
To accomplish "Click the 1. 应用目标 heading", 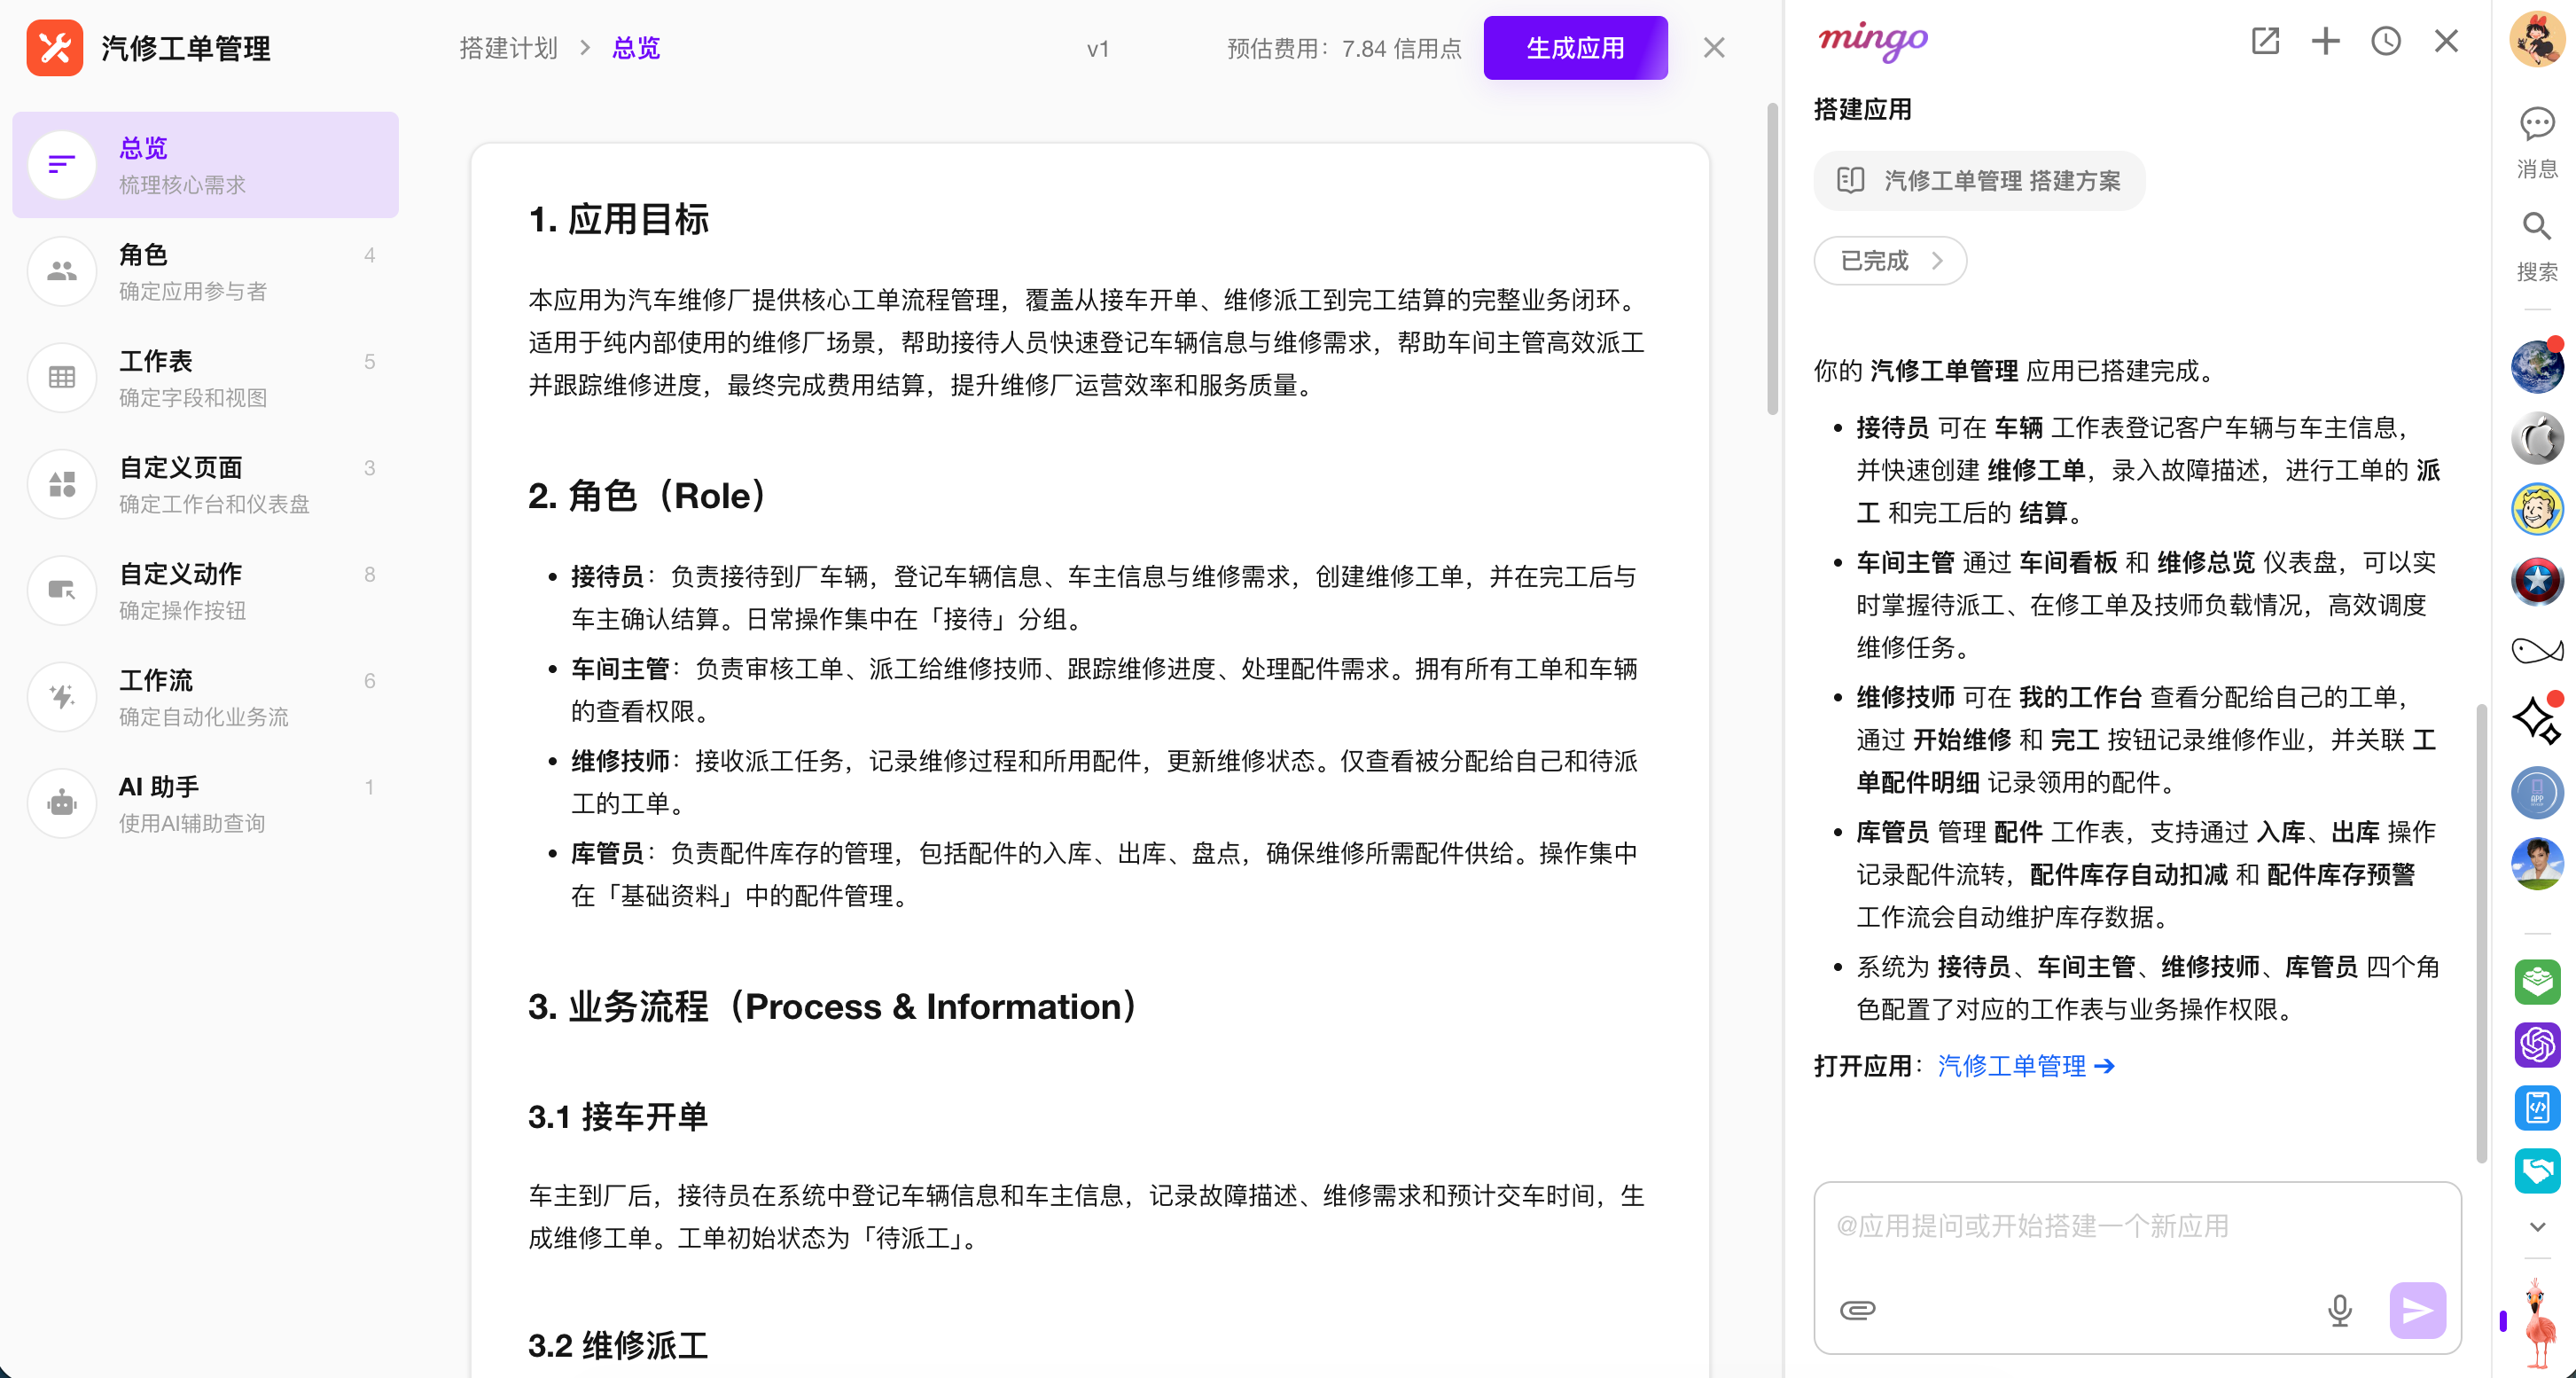I will [618, 219].
